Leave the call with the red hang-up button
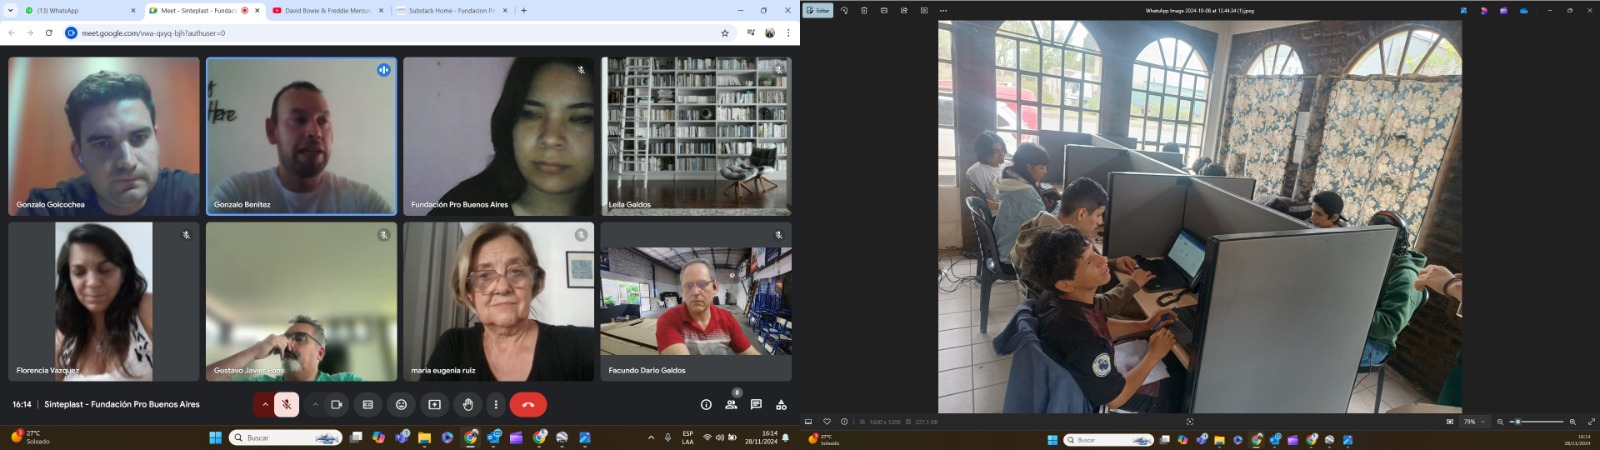Viewport: 1600px width, 450px height. (x=528, y=405)
